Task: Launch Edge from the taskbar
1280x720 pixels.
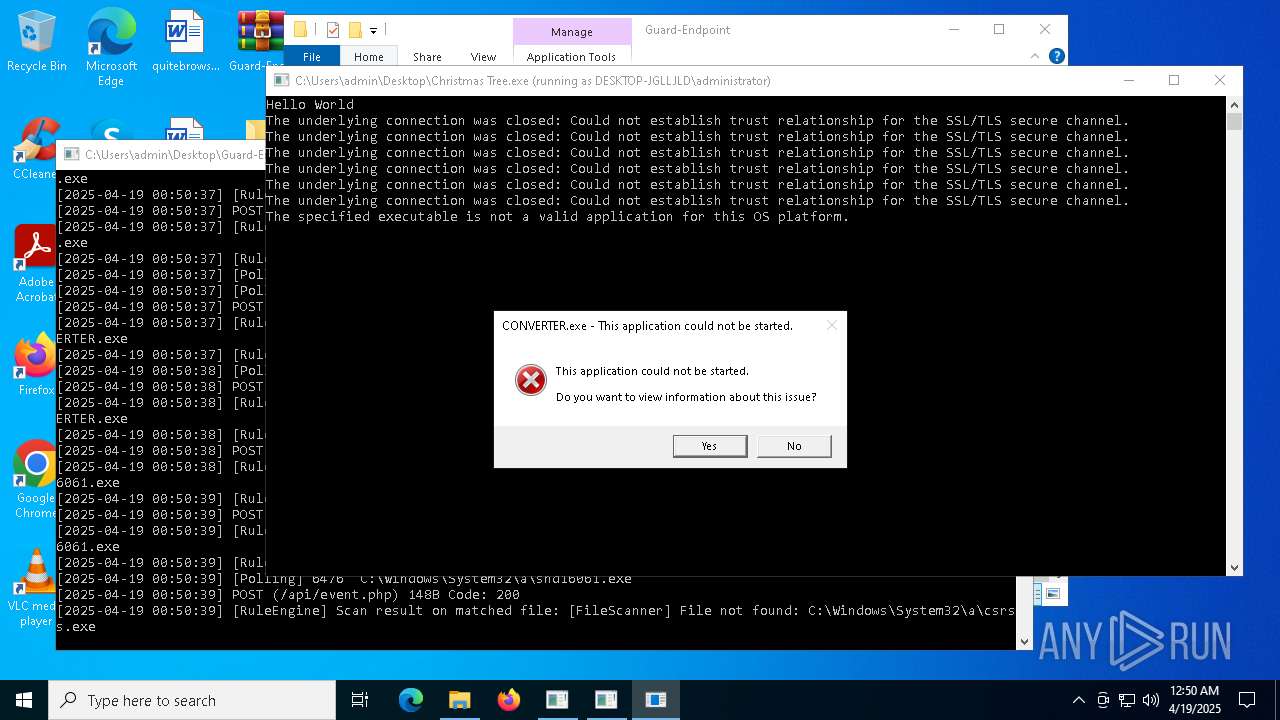Action: click(x=411, y=700)
